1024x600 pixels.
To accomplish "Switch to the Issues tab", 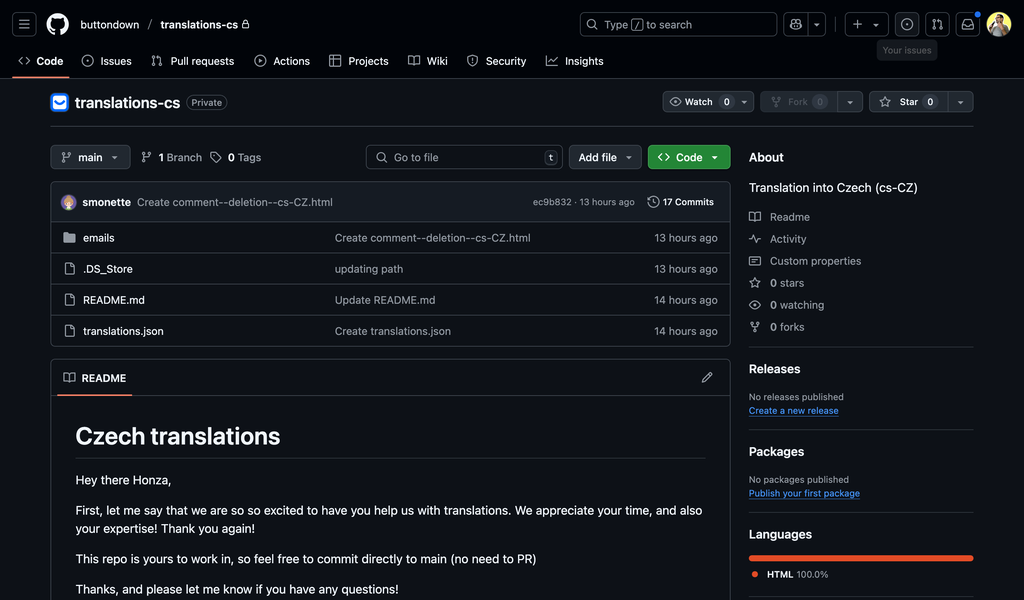I will tap(106, 61).
